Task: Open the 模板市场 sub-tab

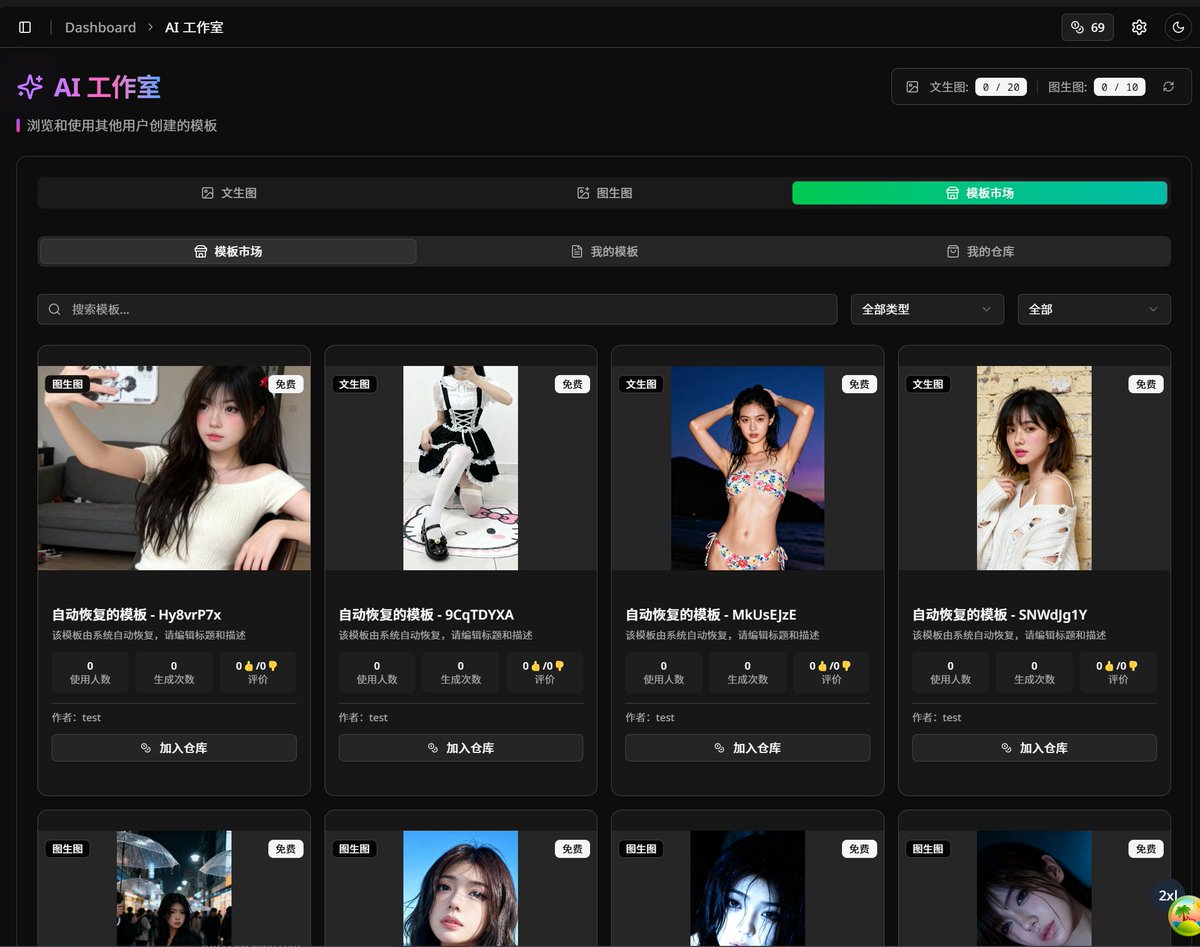Action: pyautogui.click(x=228, y=251)
